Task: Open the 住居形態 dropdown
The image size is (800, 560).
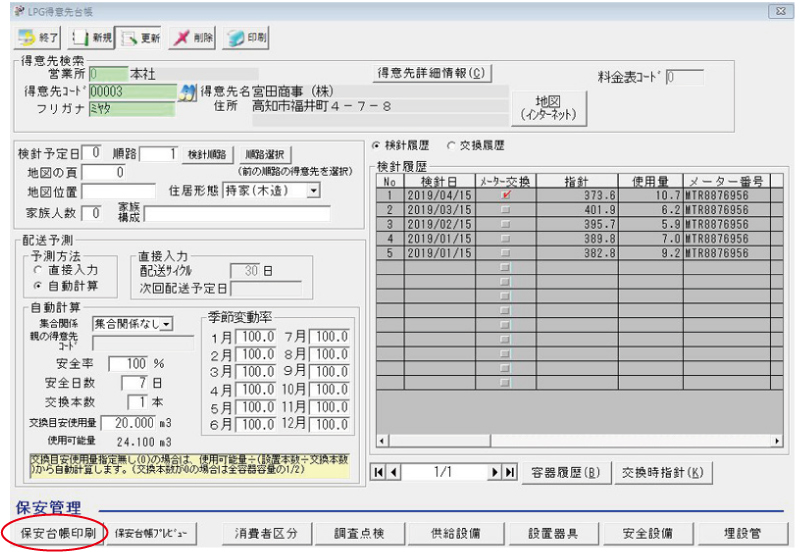Action: 314,190
